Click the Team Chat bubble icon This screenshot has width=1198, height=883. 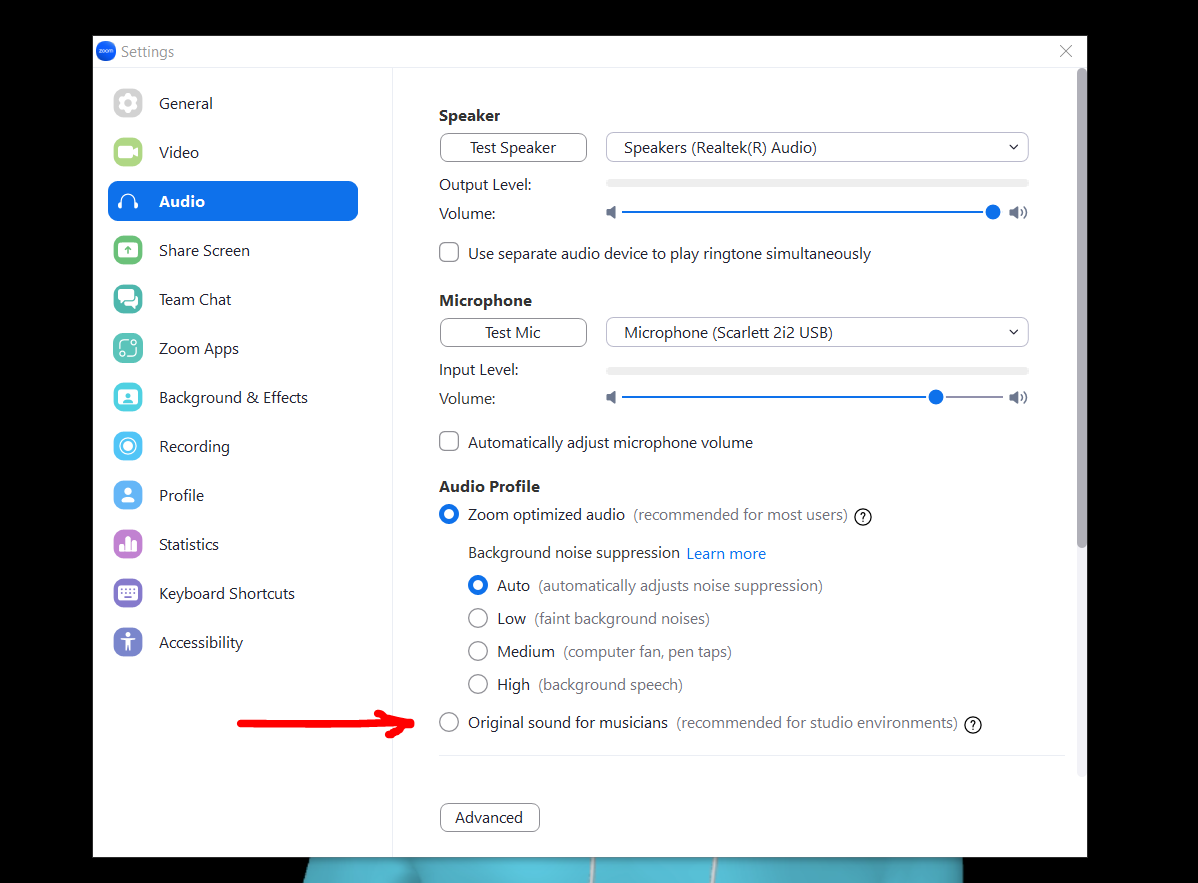[x=128, y=299]
